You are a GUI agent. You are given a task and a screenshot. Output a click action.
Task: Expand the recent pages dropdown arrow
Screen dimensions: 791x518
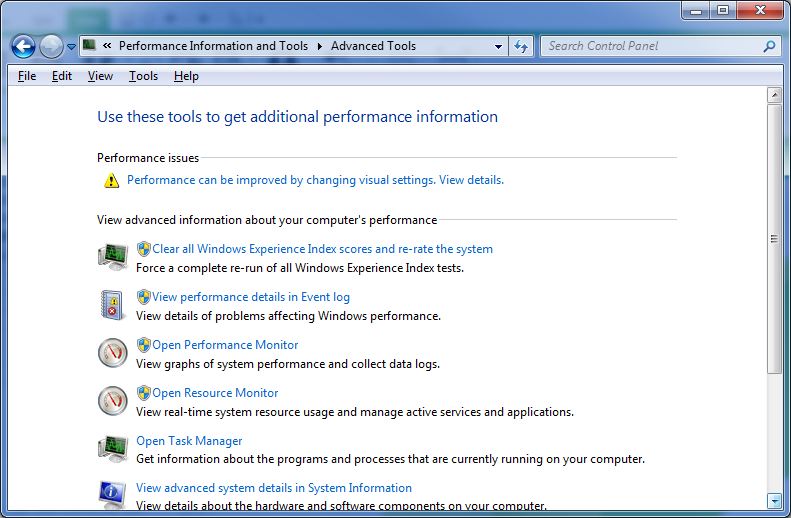pos(72,46)
